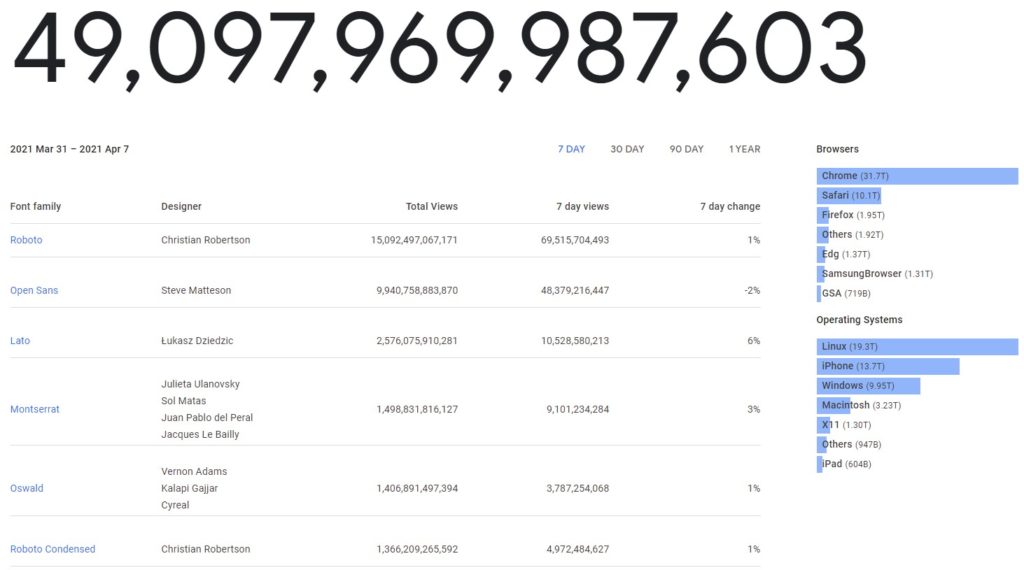Select the Linux operating system bar
The image size is (1024, 570).
tap(917, 346)
